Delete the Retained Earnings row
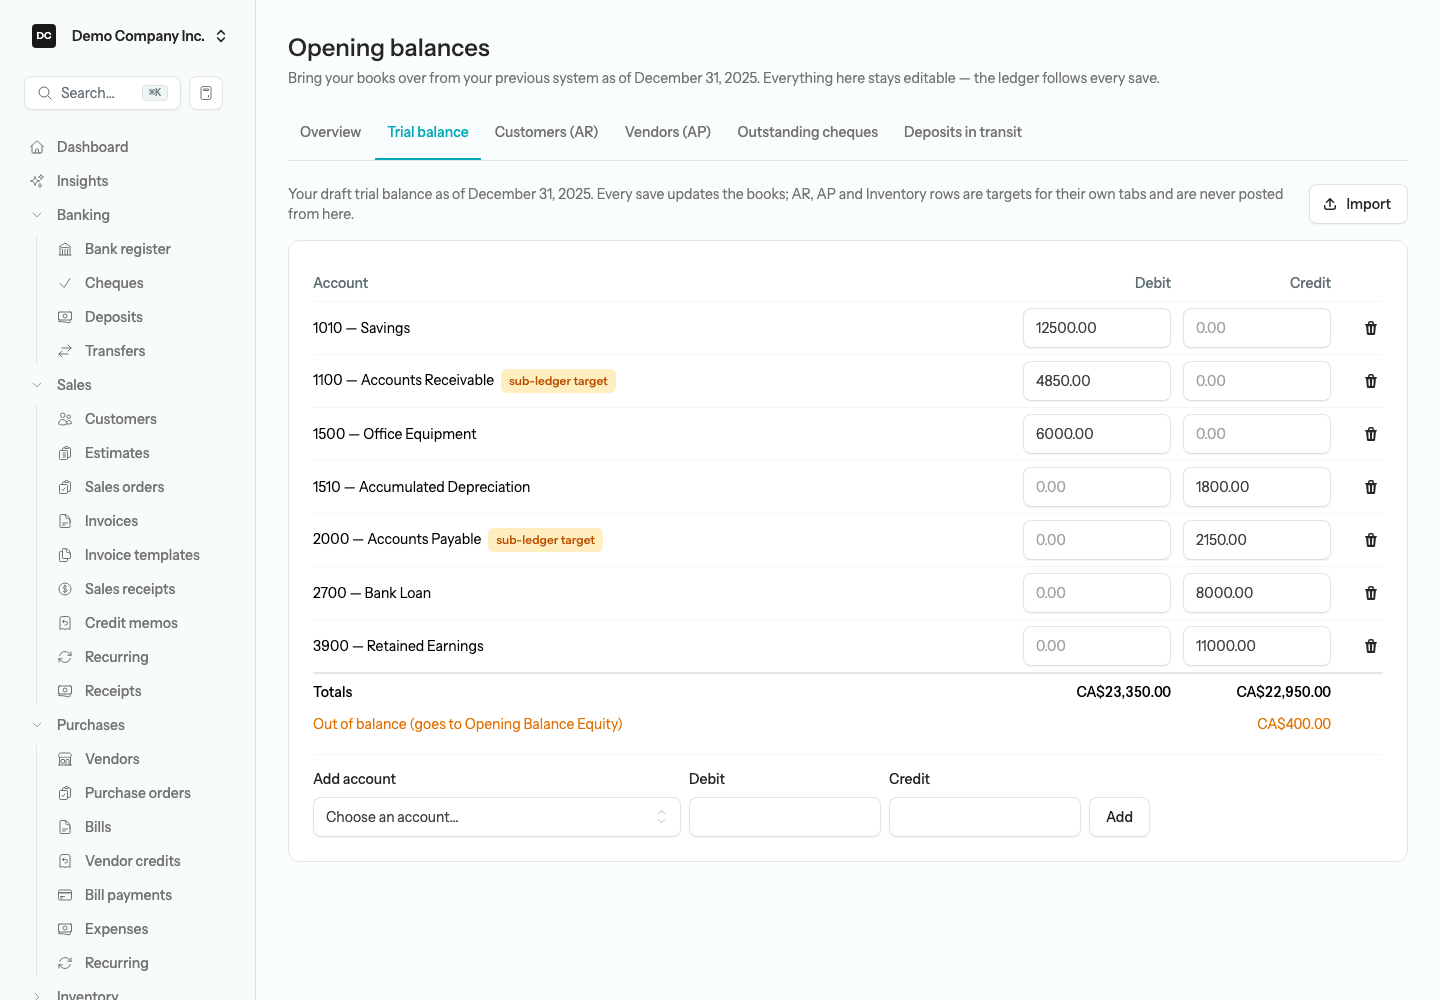This screenshot has width=1440, height=1000. coord(1371,646)
